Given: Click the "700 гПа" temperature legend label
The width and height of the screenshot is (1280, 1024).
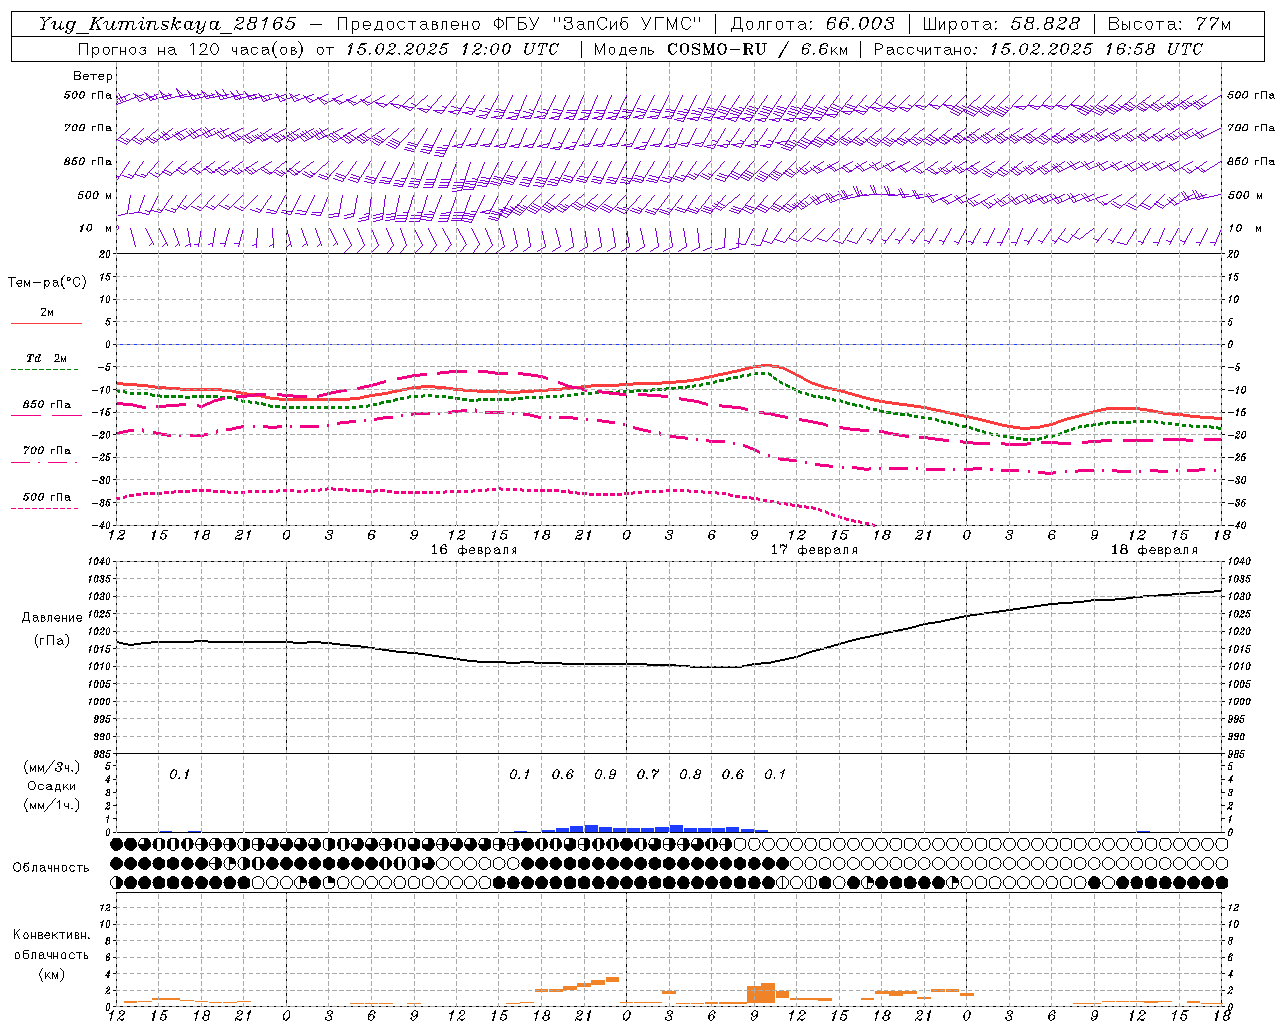Looking at the screenshot, I should tap(47, 451).
